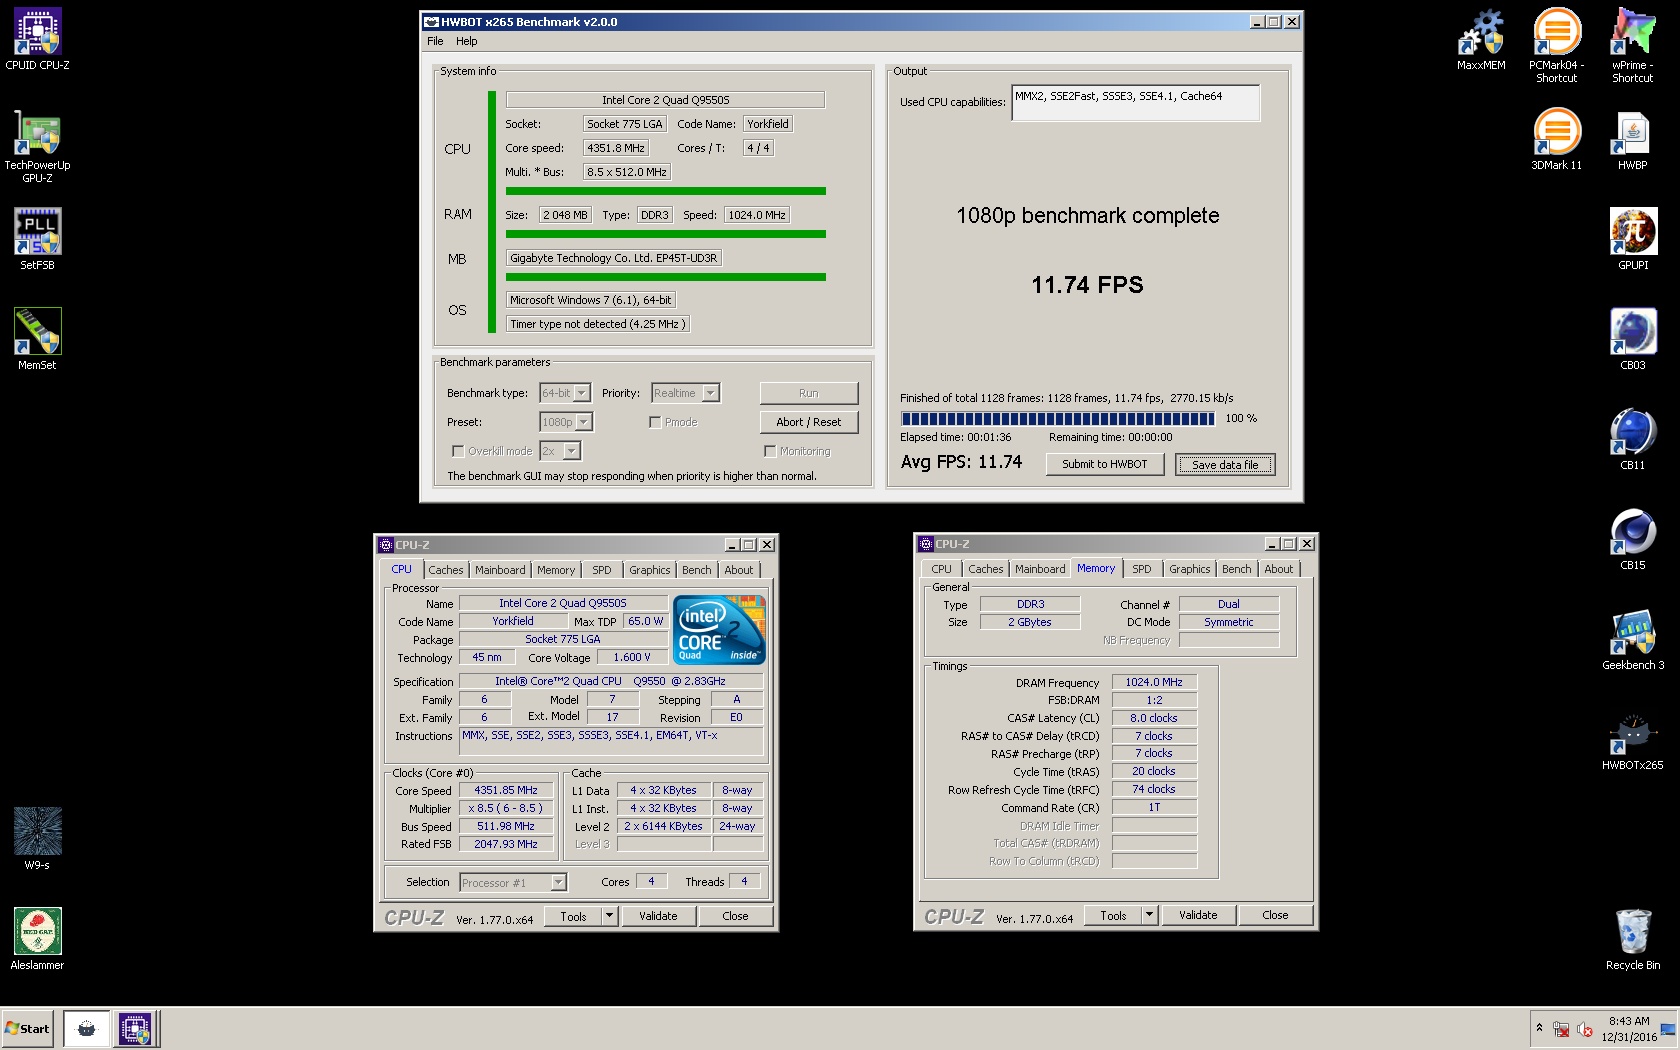The image size is (1680, 1050).
Task: Click Intel Core 2 Quad logo
Action: (719, 629)
